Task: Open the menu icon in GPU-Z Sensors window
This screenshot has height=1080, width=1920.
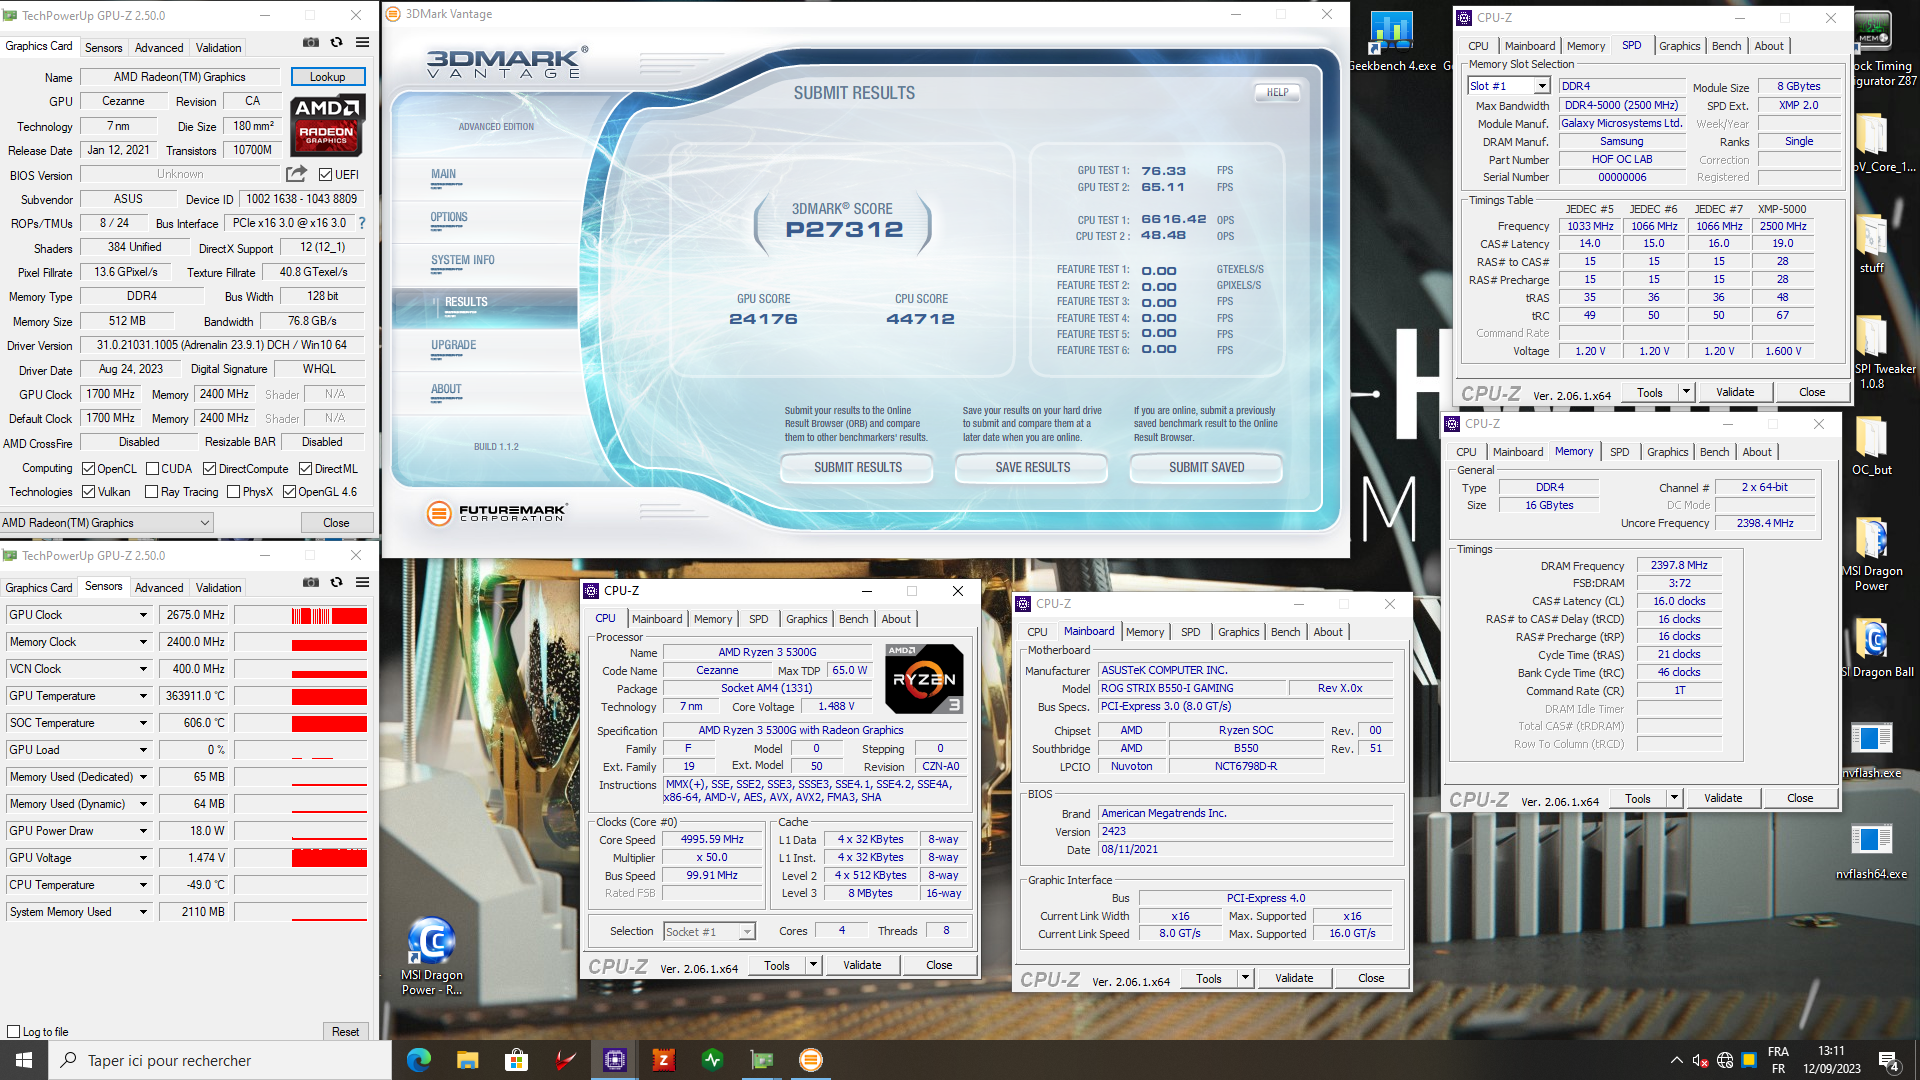Action: [363, 583]
